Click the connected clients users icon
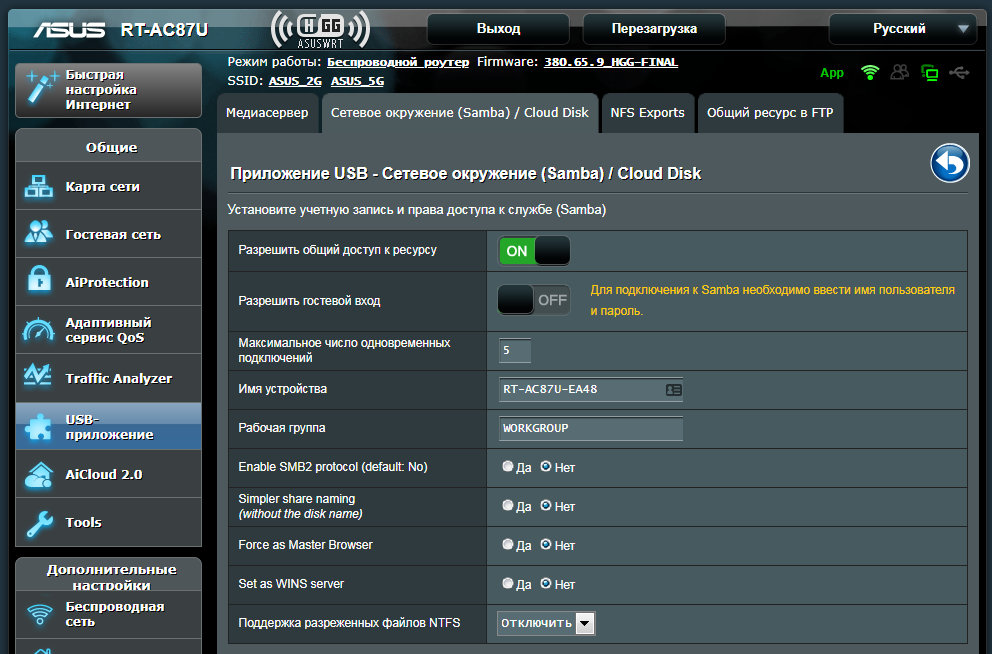Viewport: 992px width, 654px height. pyautogui.click(x=900, y=73)
